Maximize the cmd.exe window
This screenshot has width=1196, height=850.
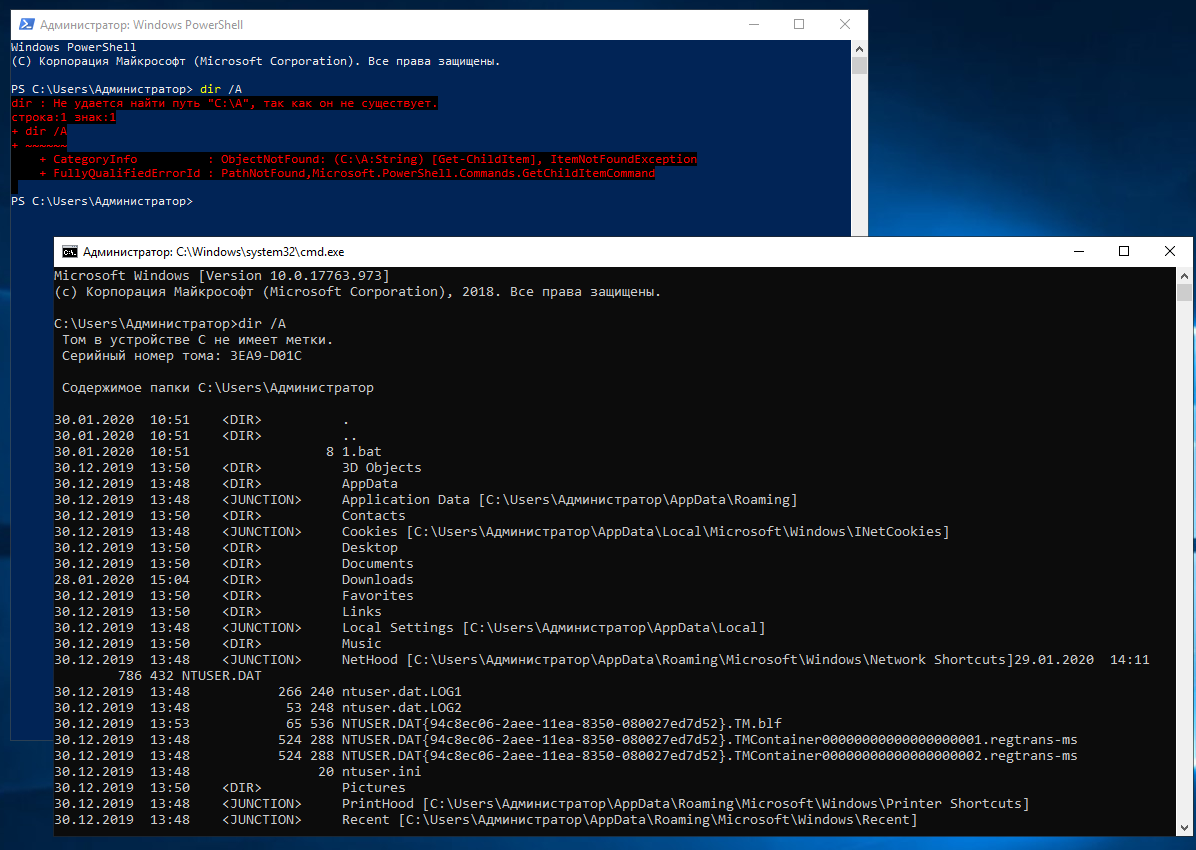(1124, 252)
